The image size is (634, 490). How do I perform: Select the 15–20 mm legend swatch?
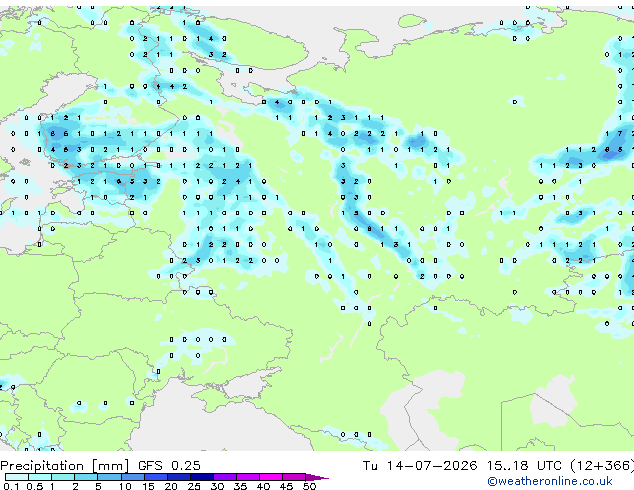point(156,477)
